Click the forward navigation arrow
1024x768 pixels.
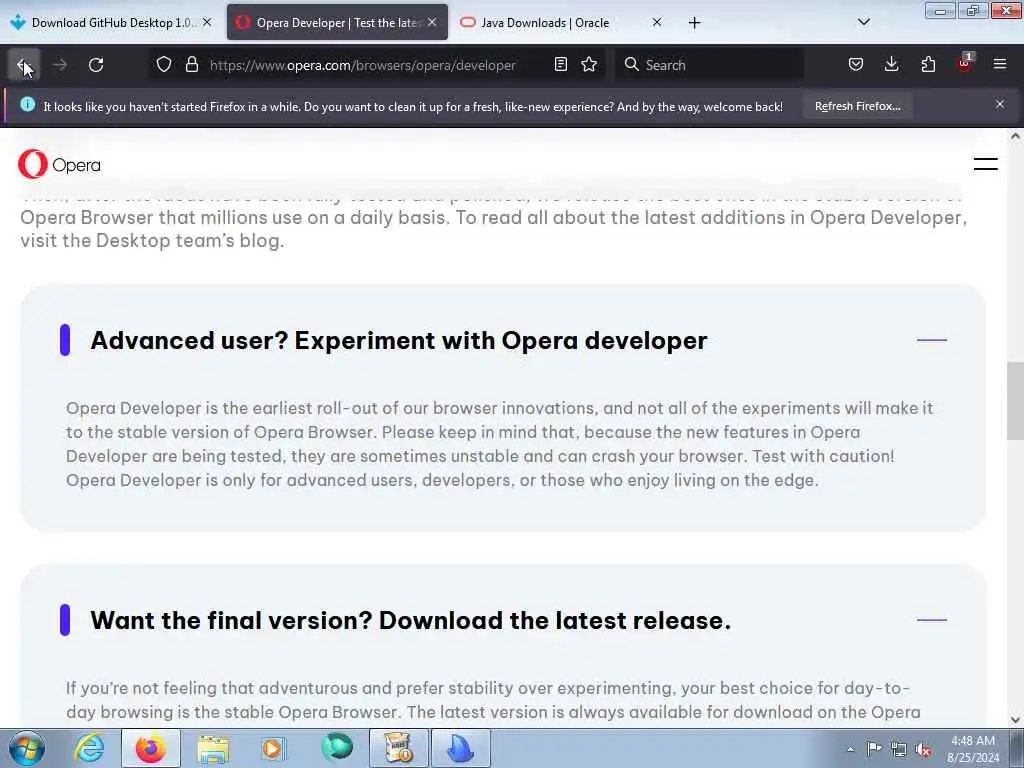(x=60, y=65)
